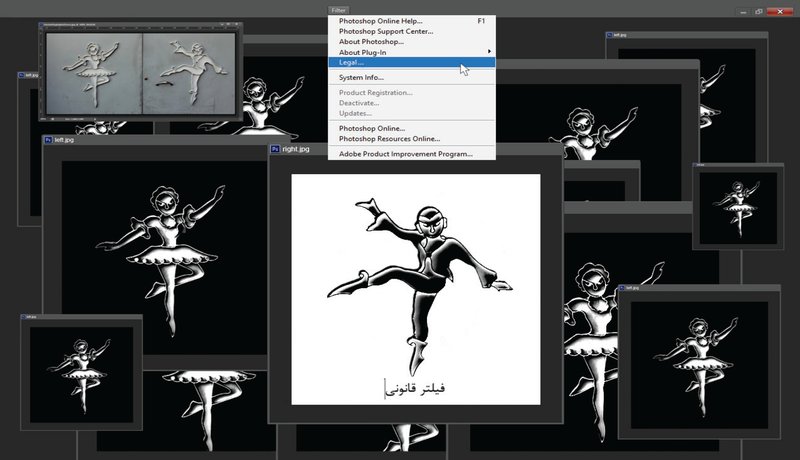Screen dimensions: 800x460
Task: Open Adobe Product Improvement Program… entry
Action: (411, 154)
